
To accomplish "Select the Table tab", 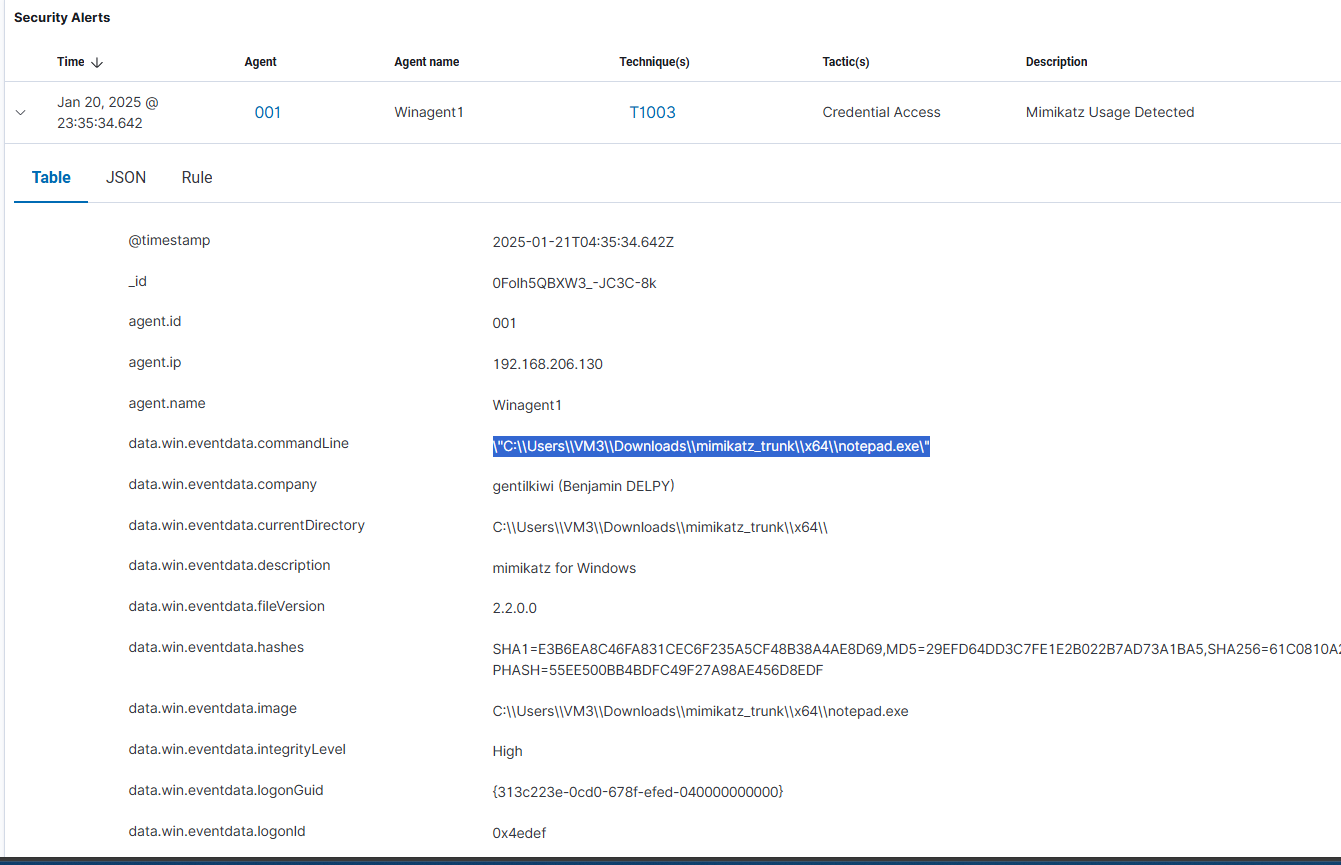I will [x=51, y=177].
